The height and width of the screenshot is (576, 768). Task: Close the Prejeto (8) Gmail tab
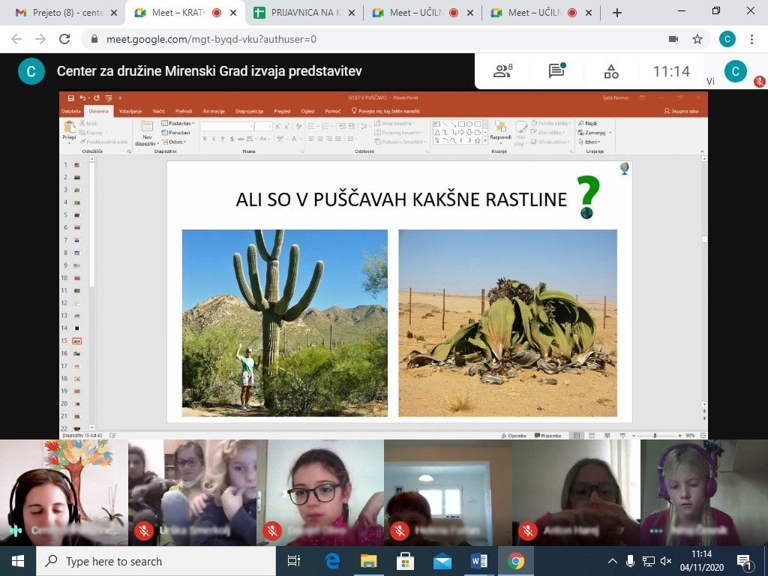114,13
